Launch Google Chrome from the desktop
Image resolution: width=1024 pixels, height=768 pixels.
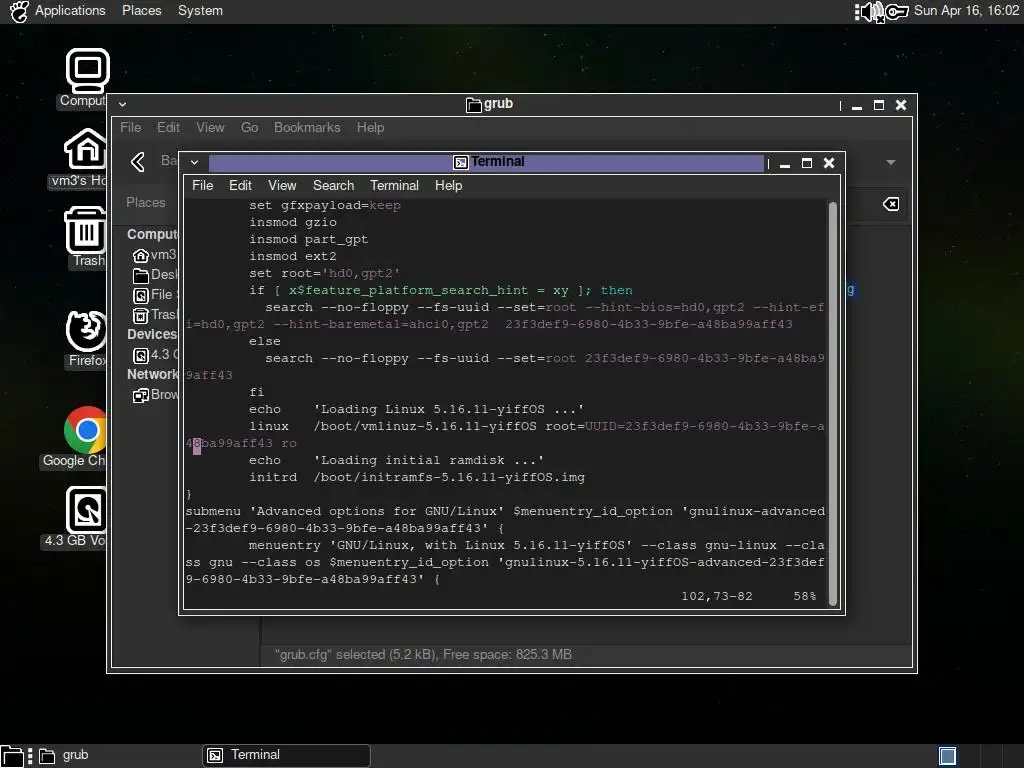click(x=86, y=430)
